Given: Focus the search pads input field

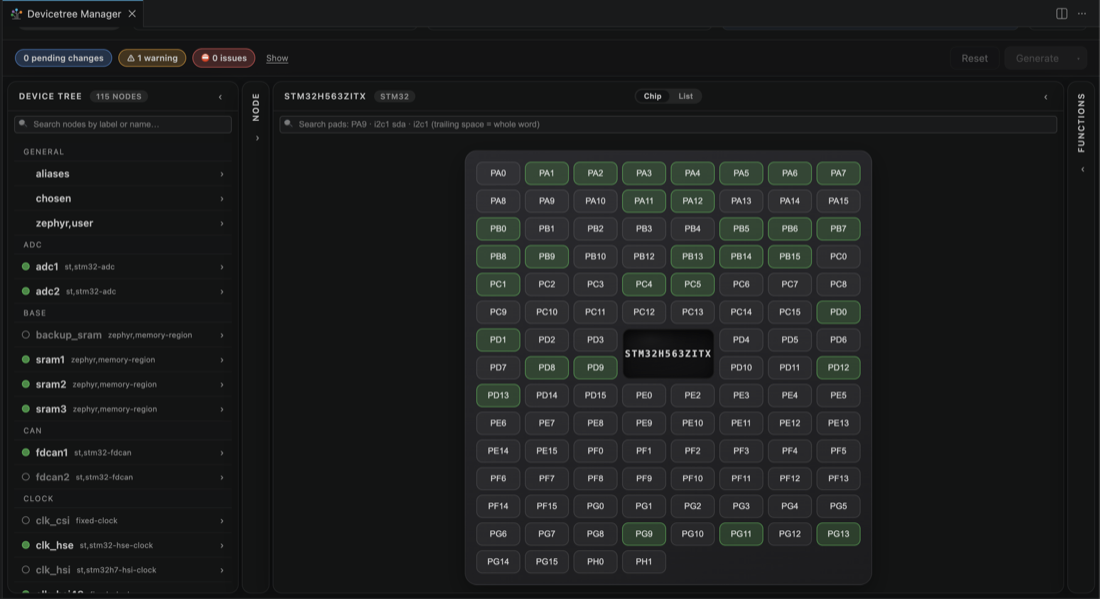Looking at the screenshot, I should [668, 124].
